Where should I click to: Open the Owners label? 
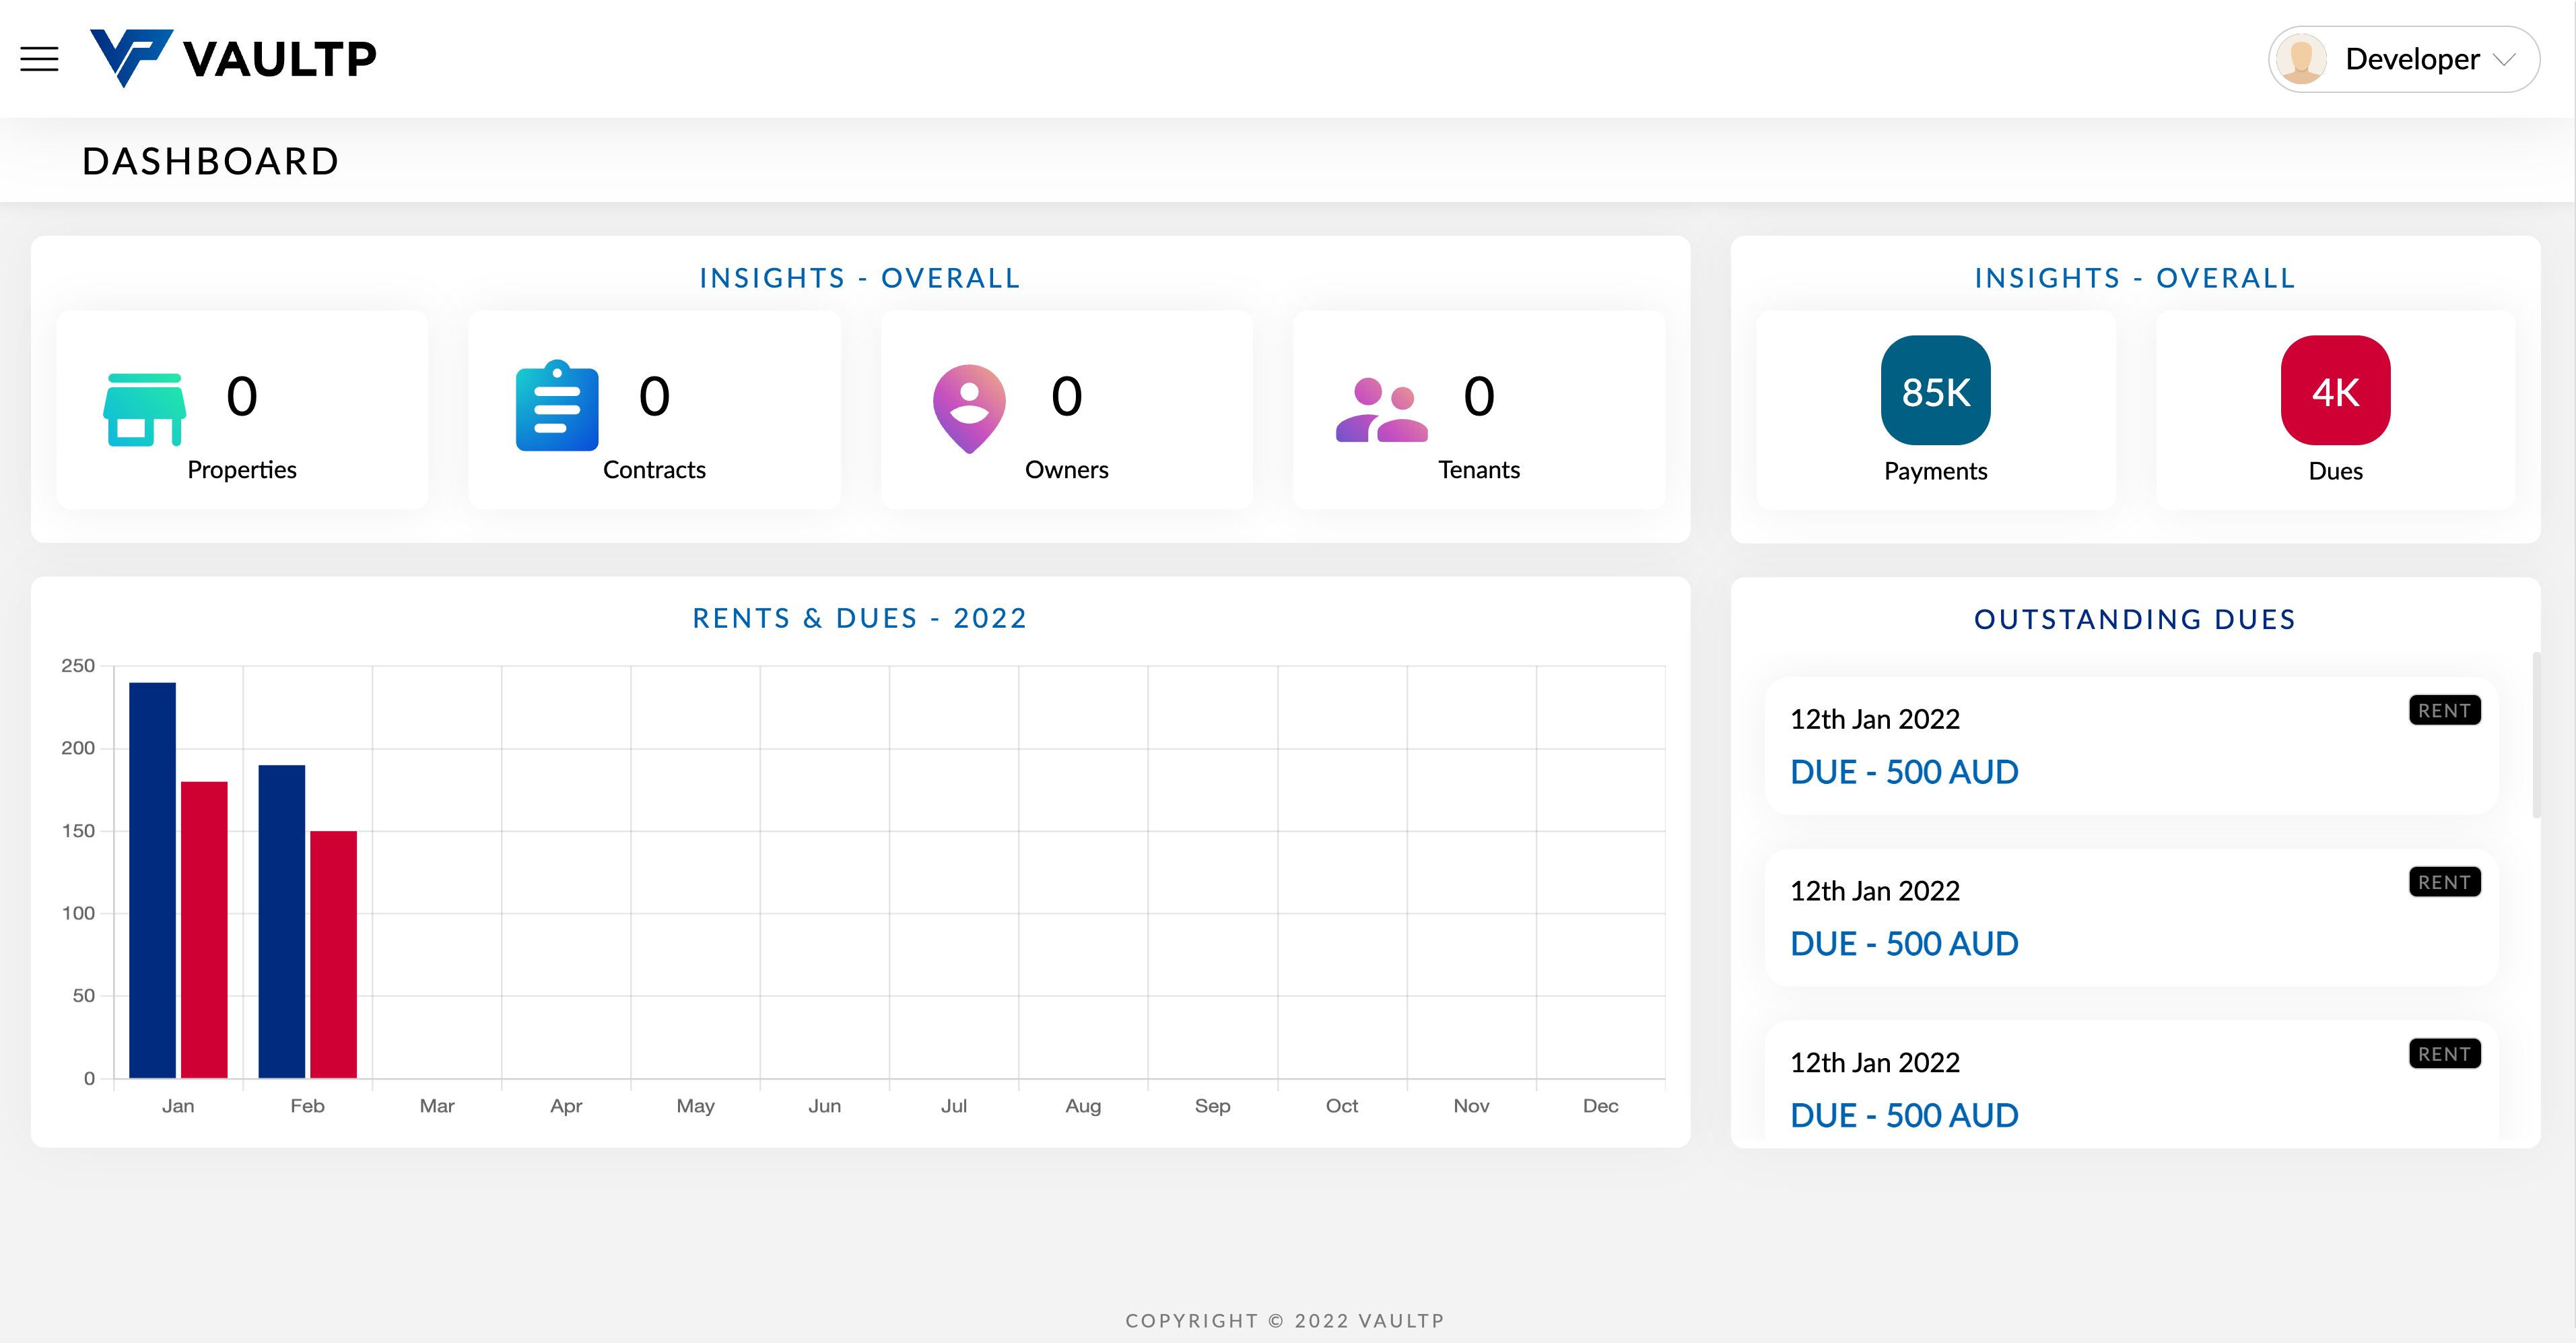pyautogui.click(x=1067, y=470)
